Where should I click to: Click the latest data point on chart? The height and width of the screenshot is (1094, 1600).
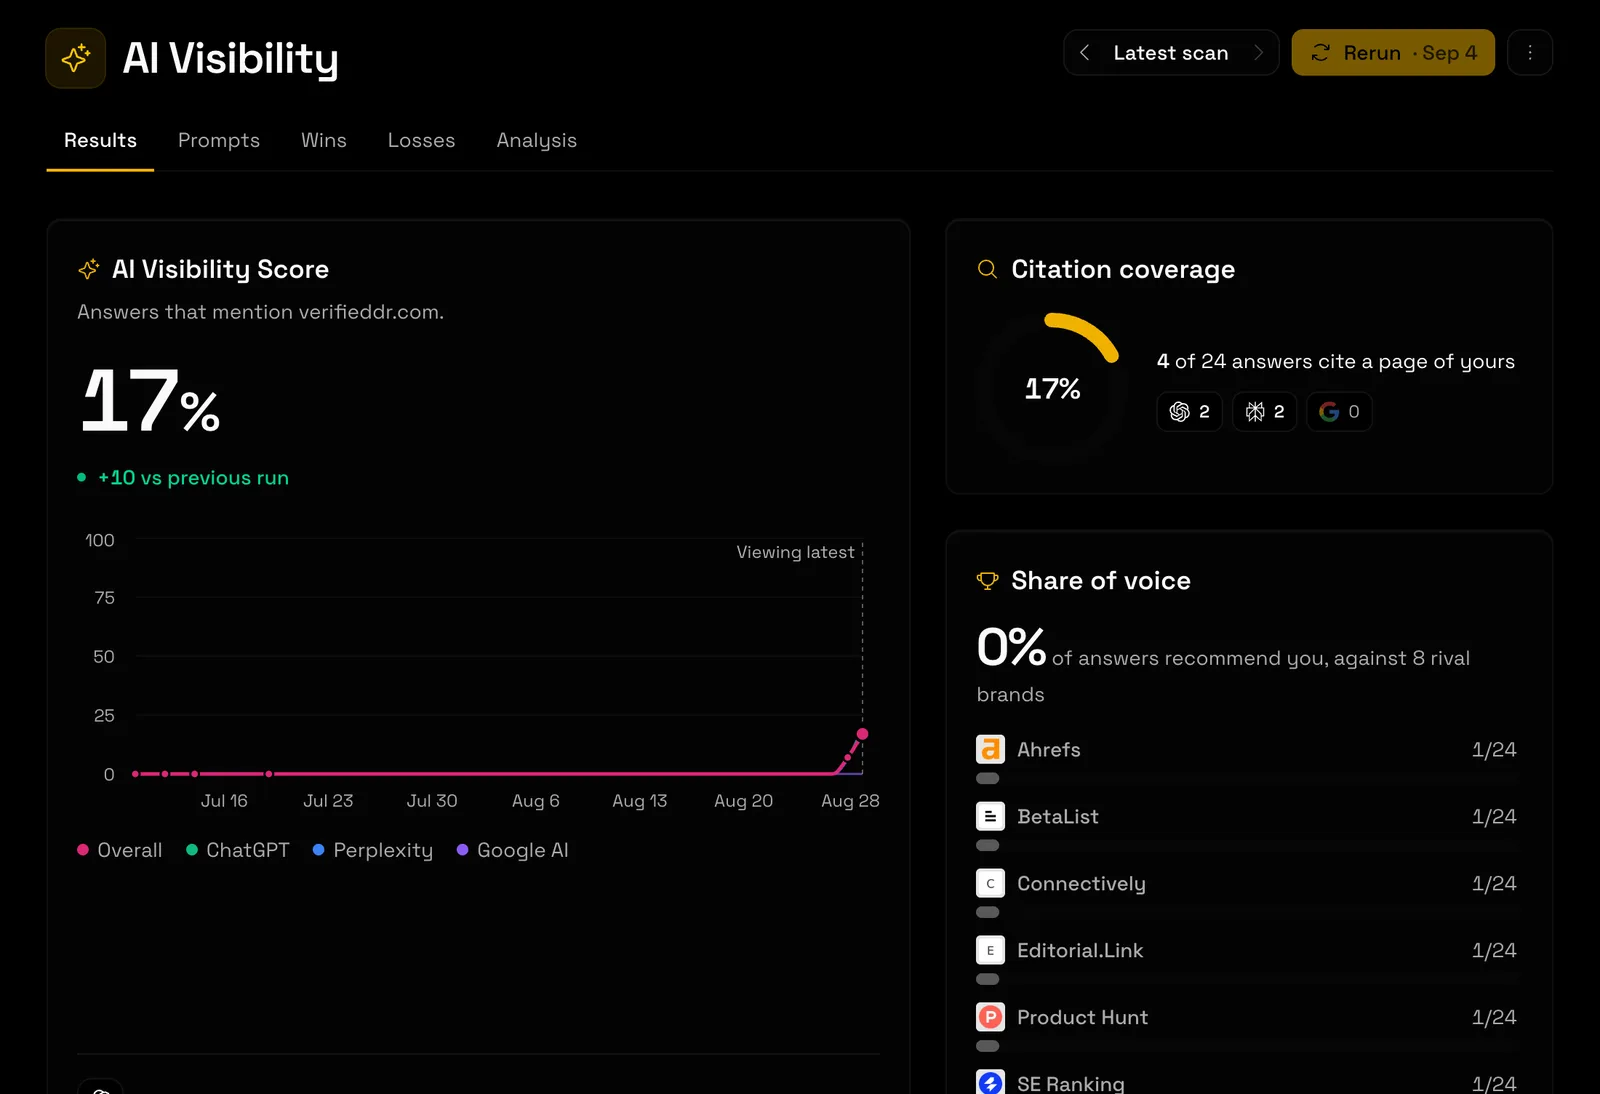click(862, 734)
